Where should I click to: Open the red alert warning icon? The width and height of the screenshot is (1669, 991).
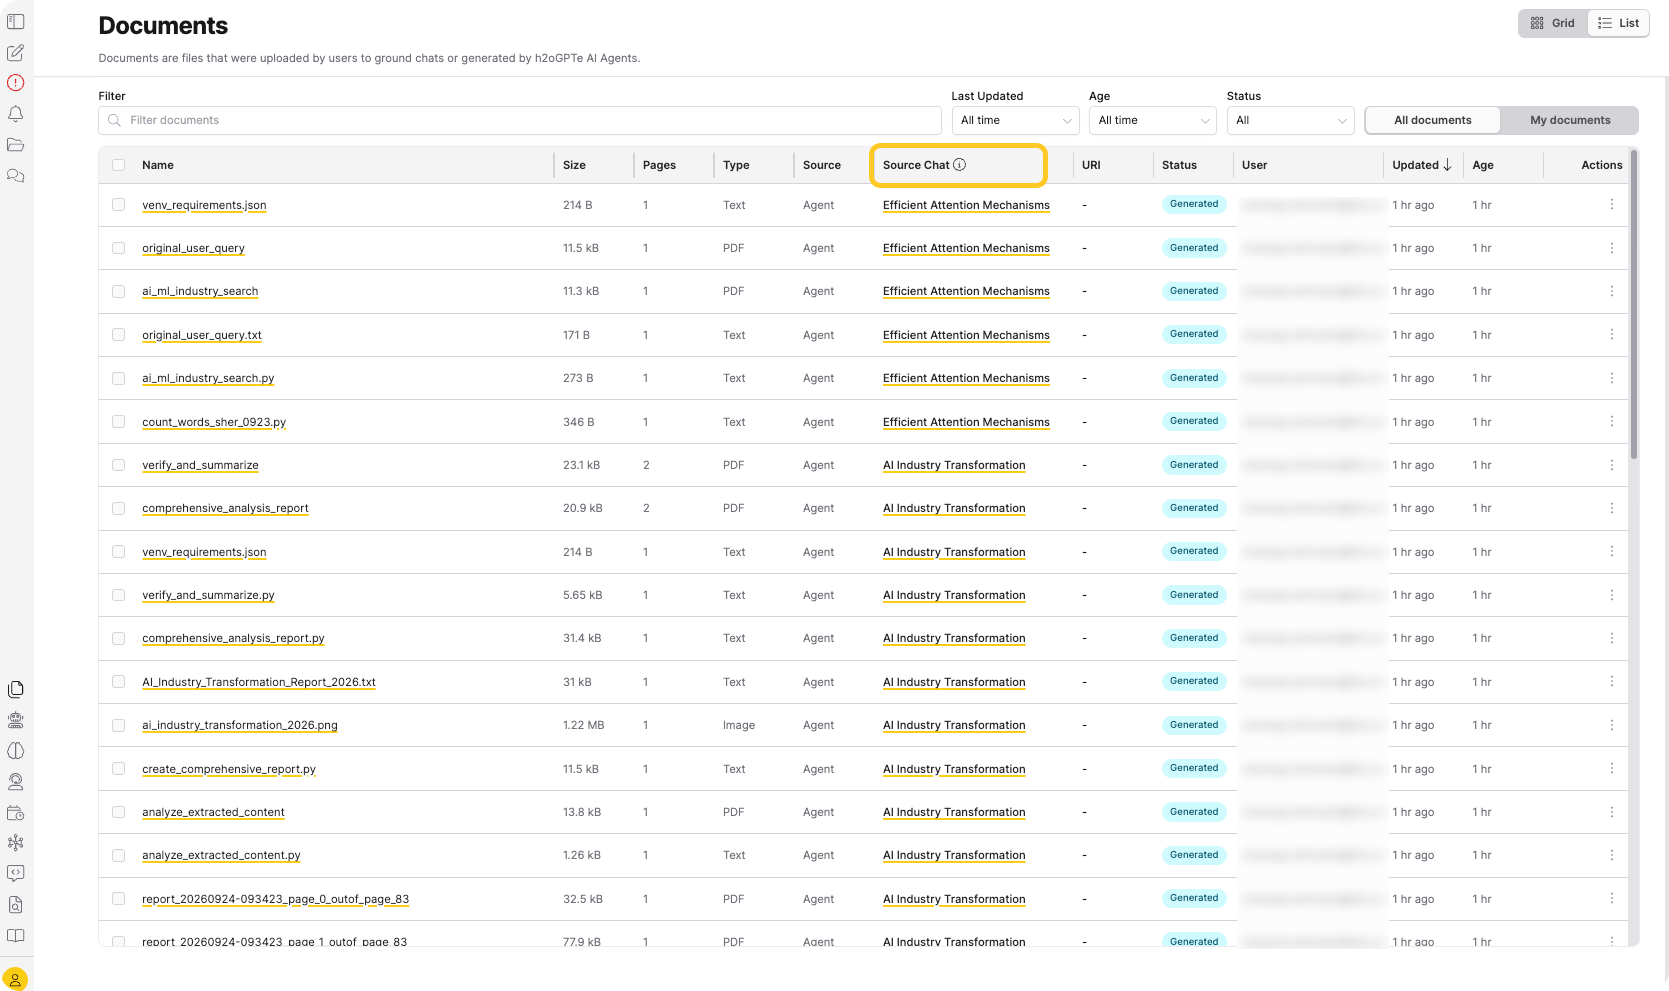tap(16, 83)
